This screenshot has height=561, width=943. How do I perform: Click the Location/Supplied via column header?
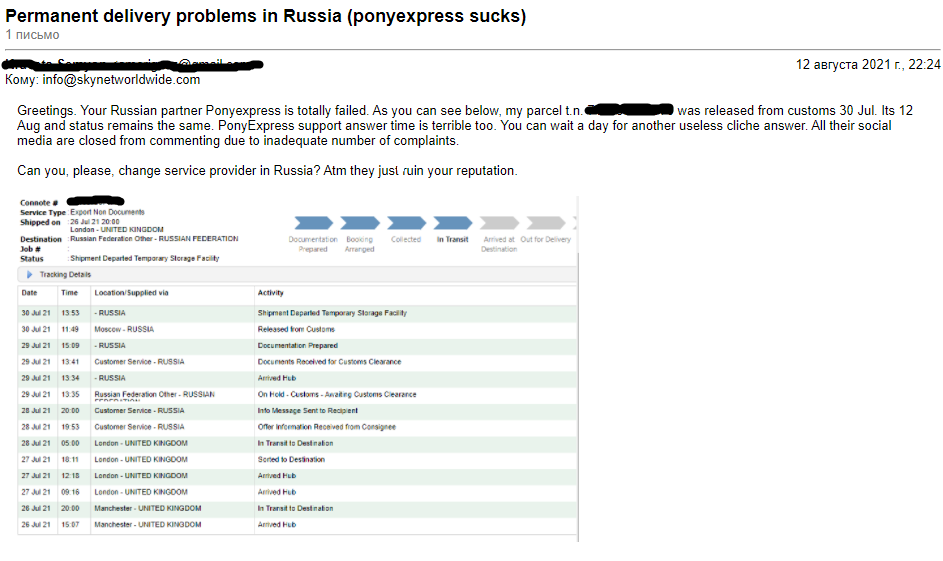[131, 293]
